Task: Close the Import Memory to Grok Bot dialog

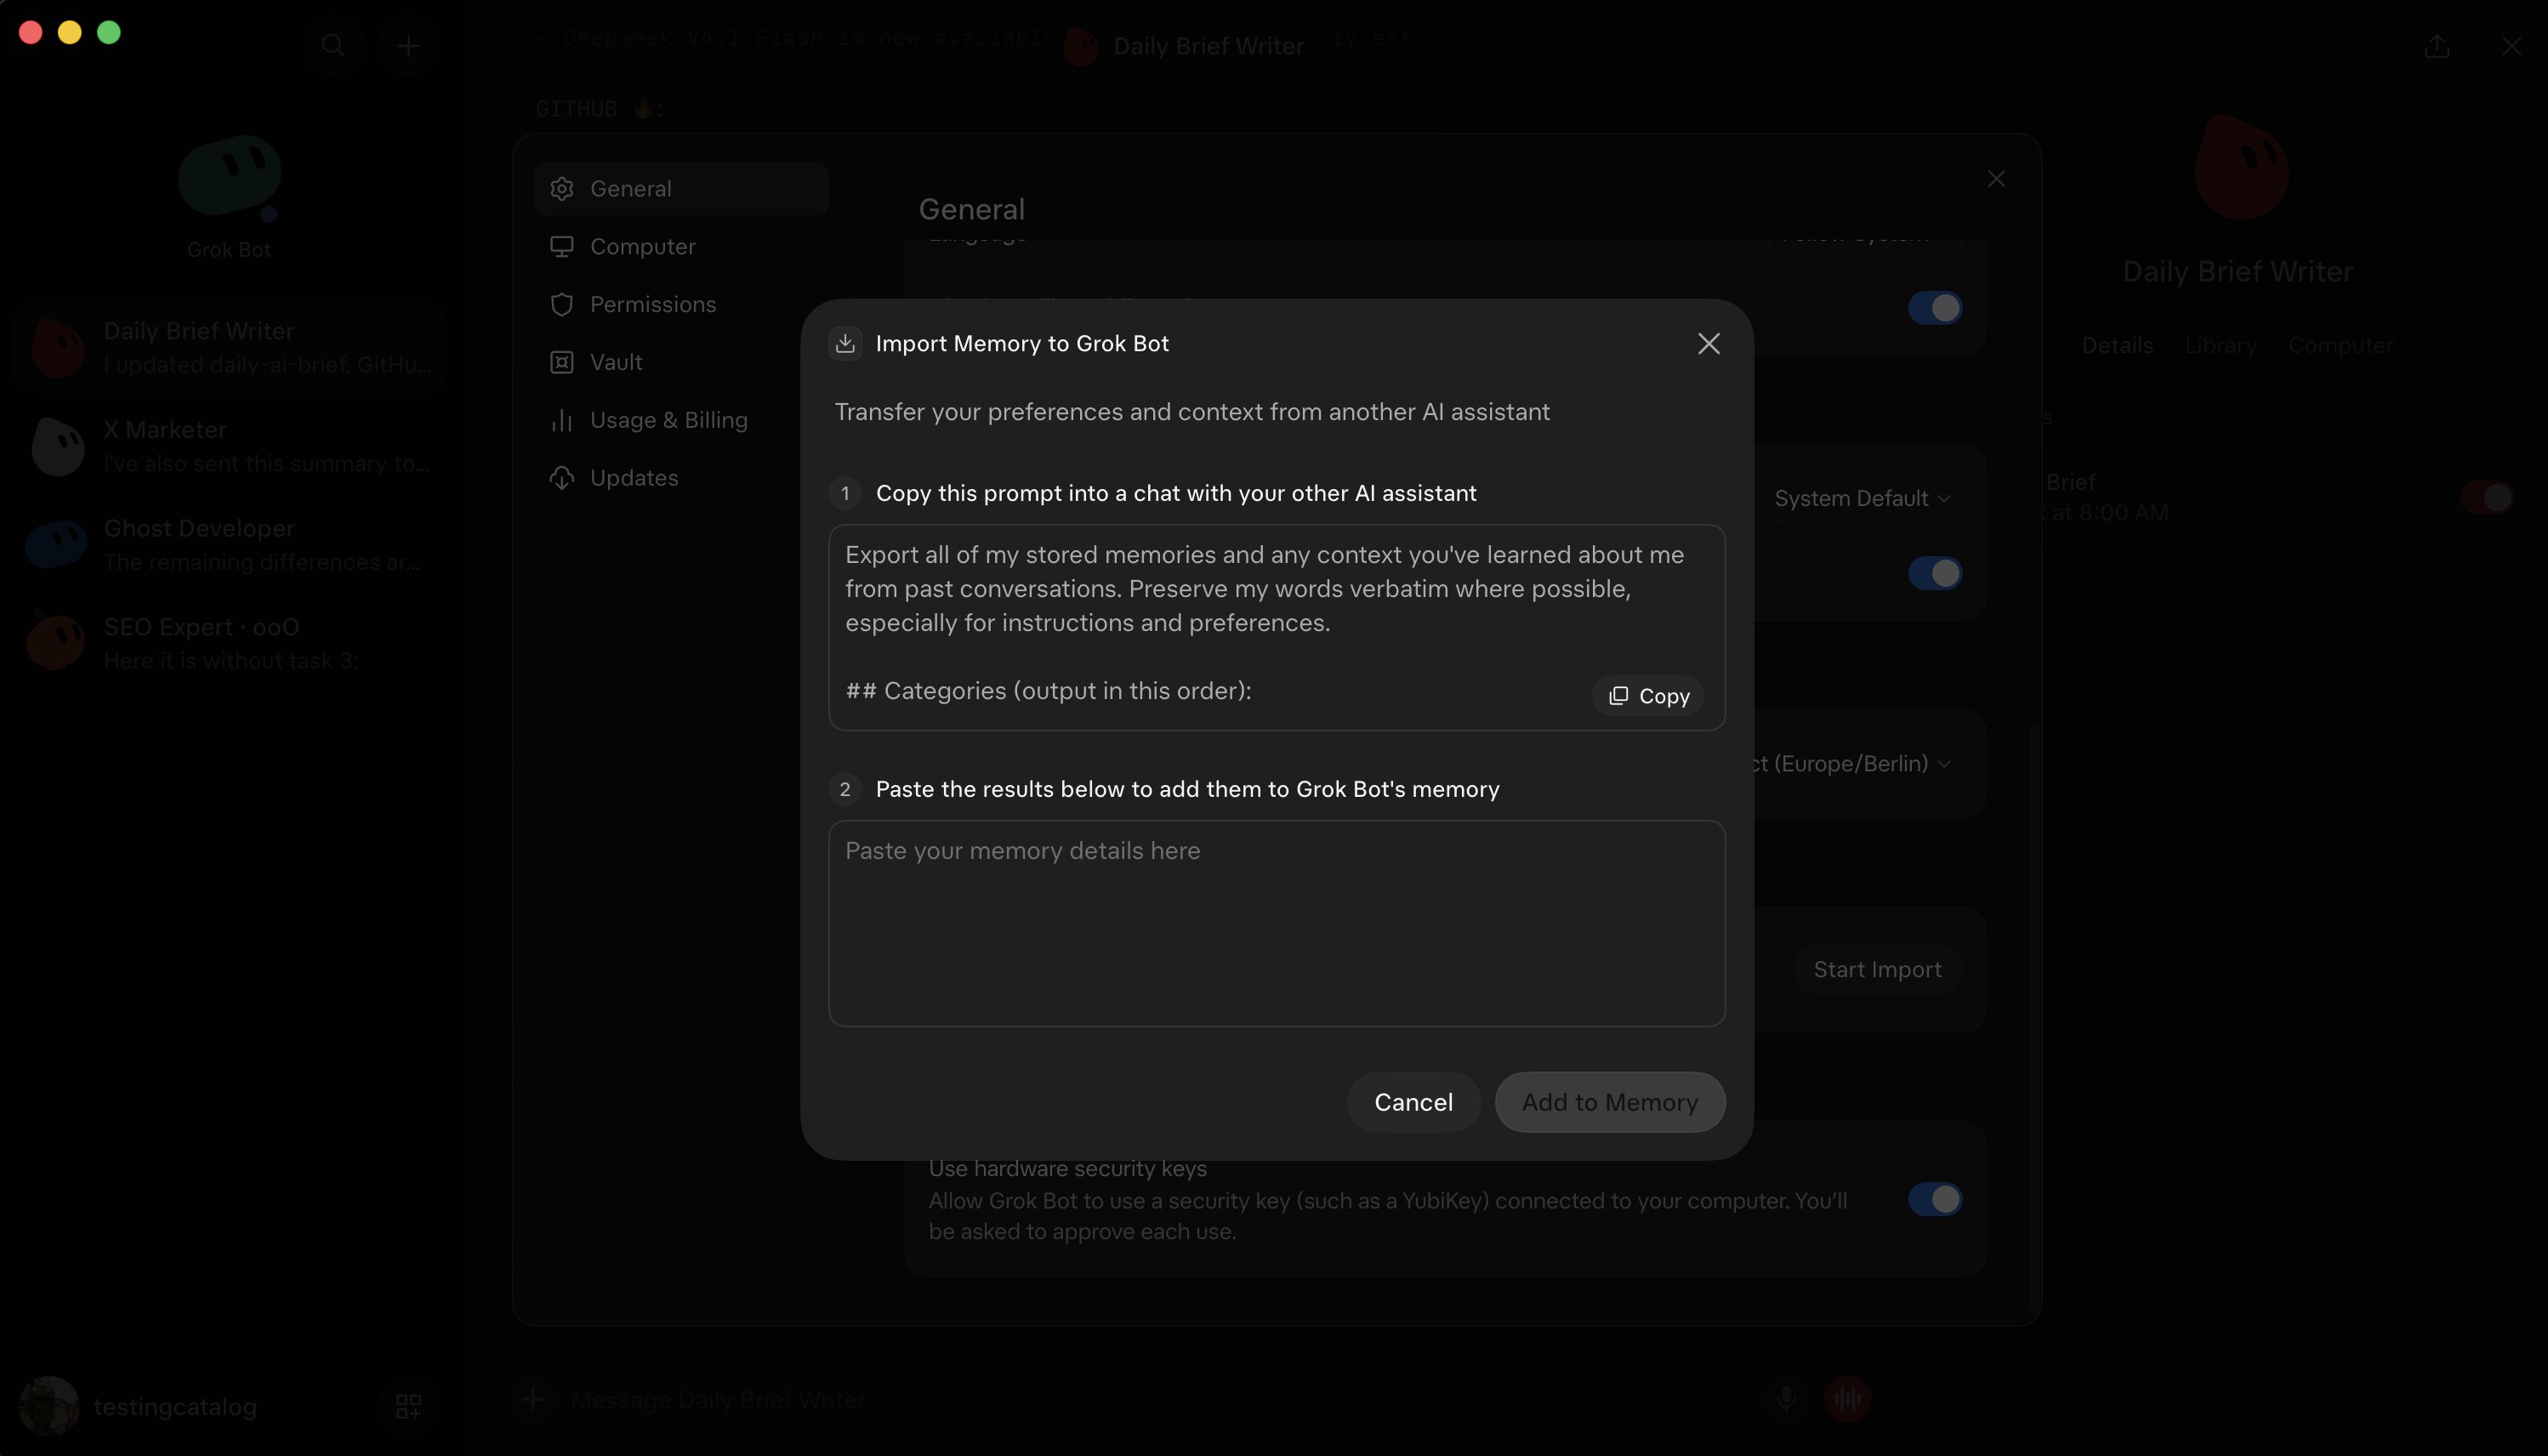Action: coord(1708,343)
